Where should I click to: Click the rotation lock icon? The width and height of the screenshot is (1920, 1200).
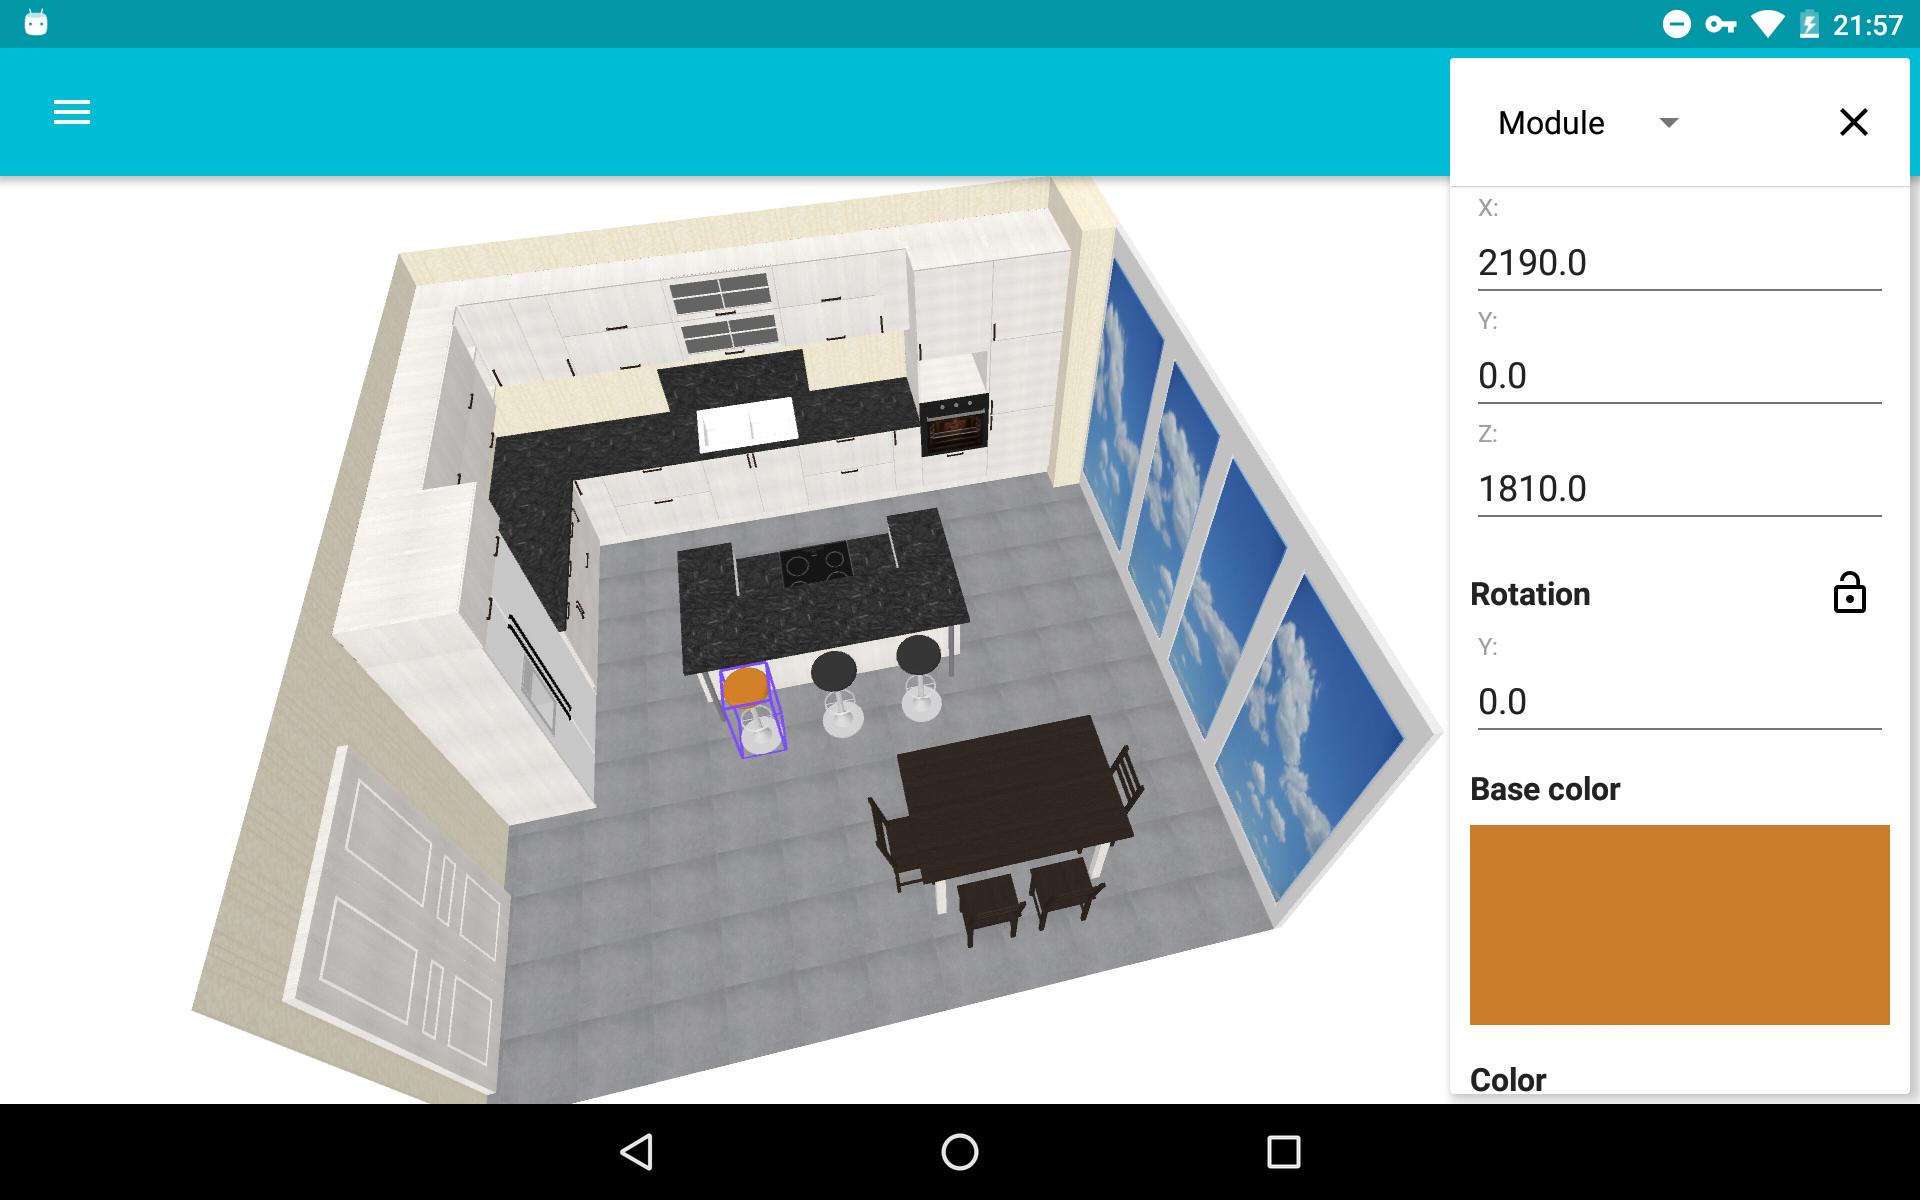[1848, 592]
